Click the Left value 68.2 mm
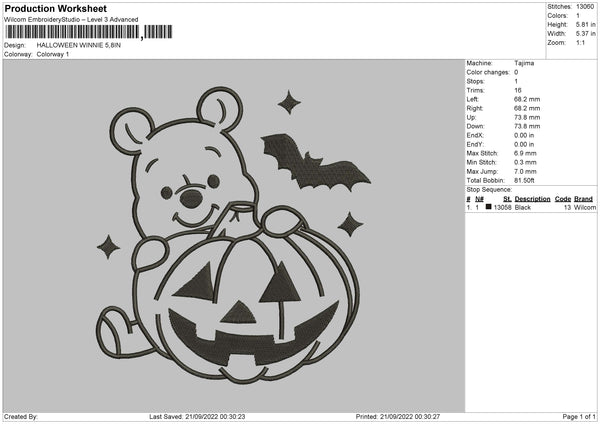The image size is (600, 424). tap(527, 99)
